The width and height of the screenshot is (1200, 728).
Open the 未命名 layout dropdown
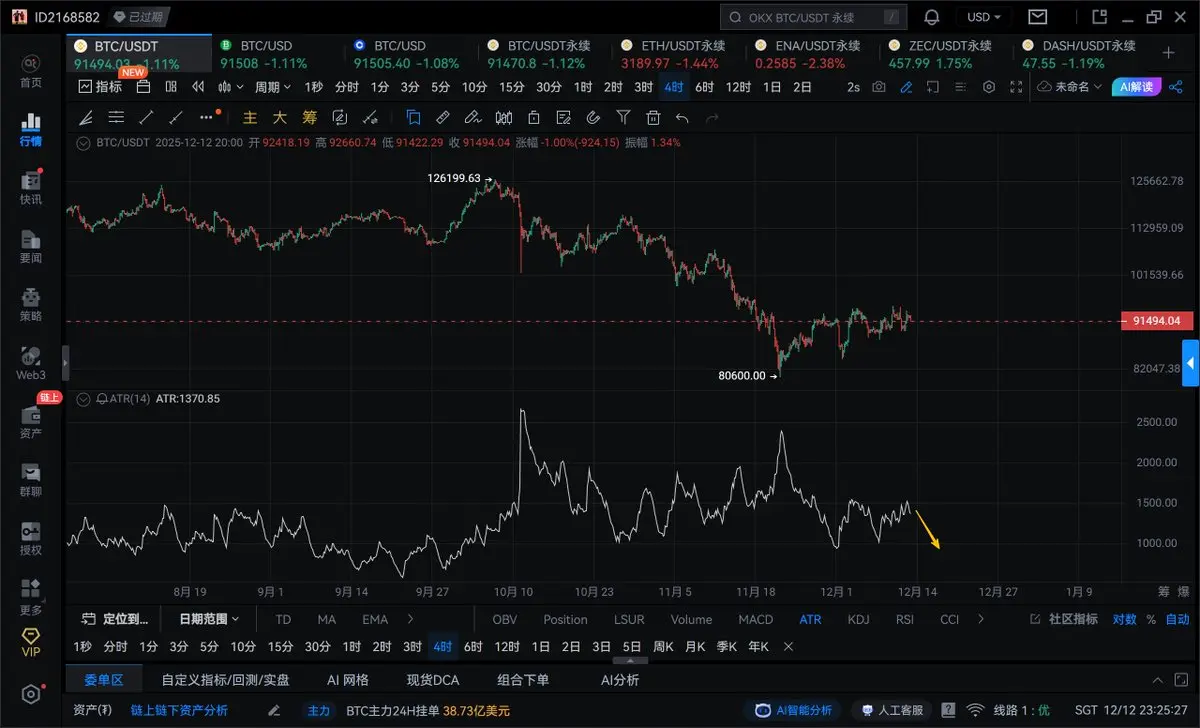pos(1070,87)
